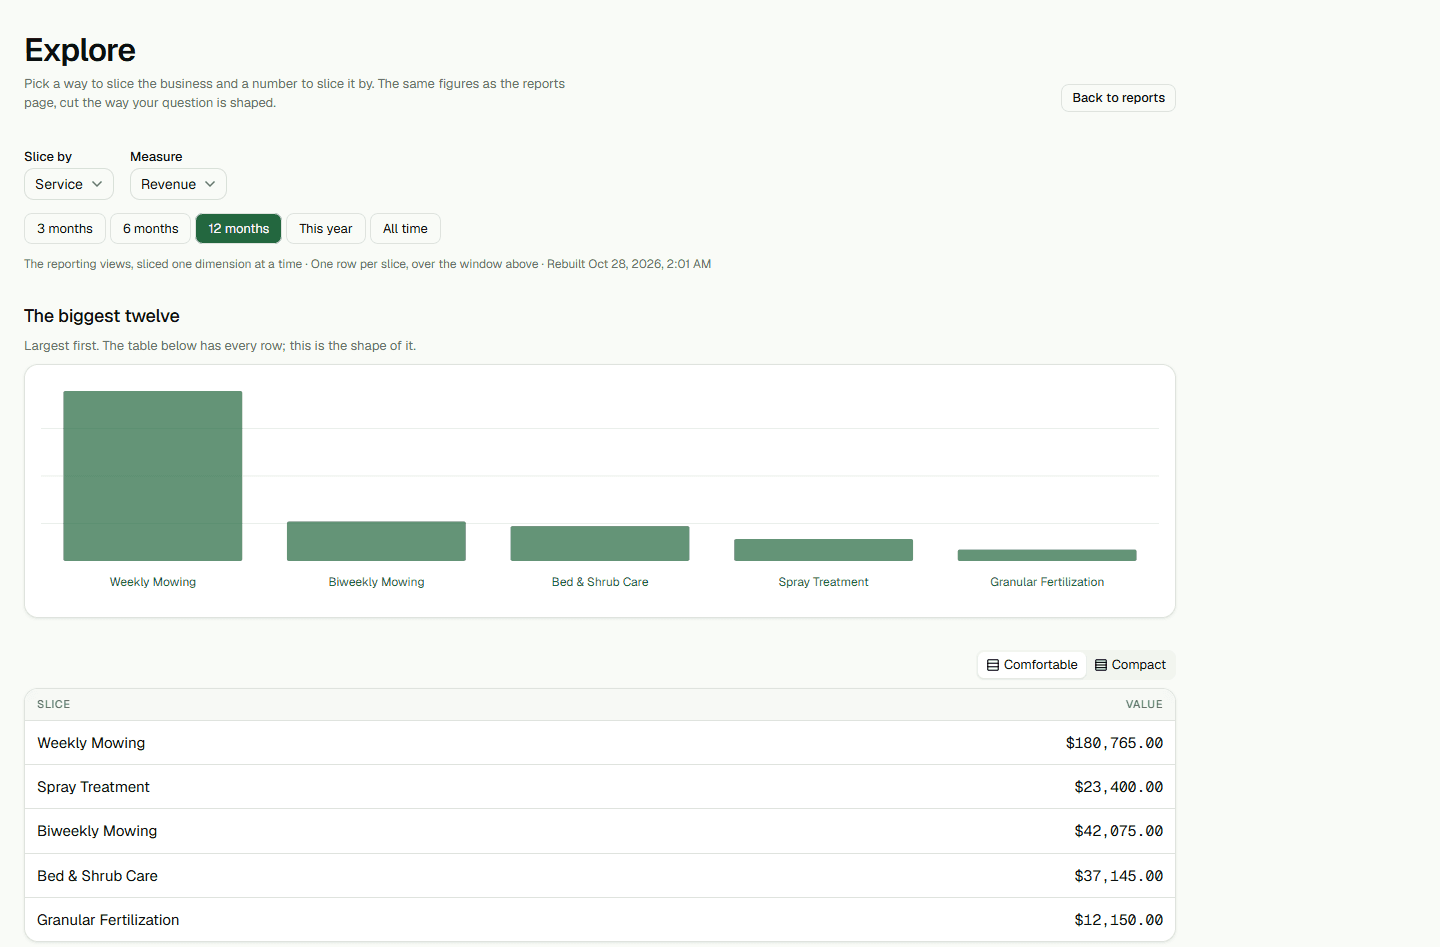Click the Biweekly Mowing chart axis label
Image resolution: width=1440 pixels, height=947 pixels.
pos(376,582)
